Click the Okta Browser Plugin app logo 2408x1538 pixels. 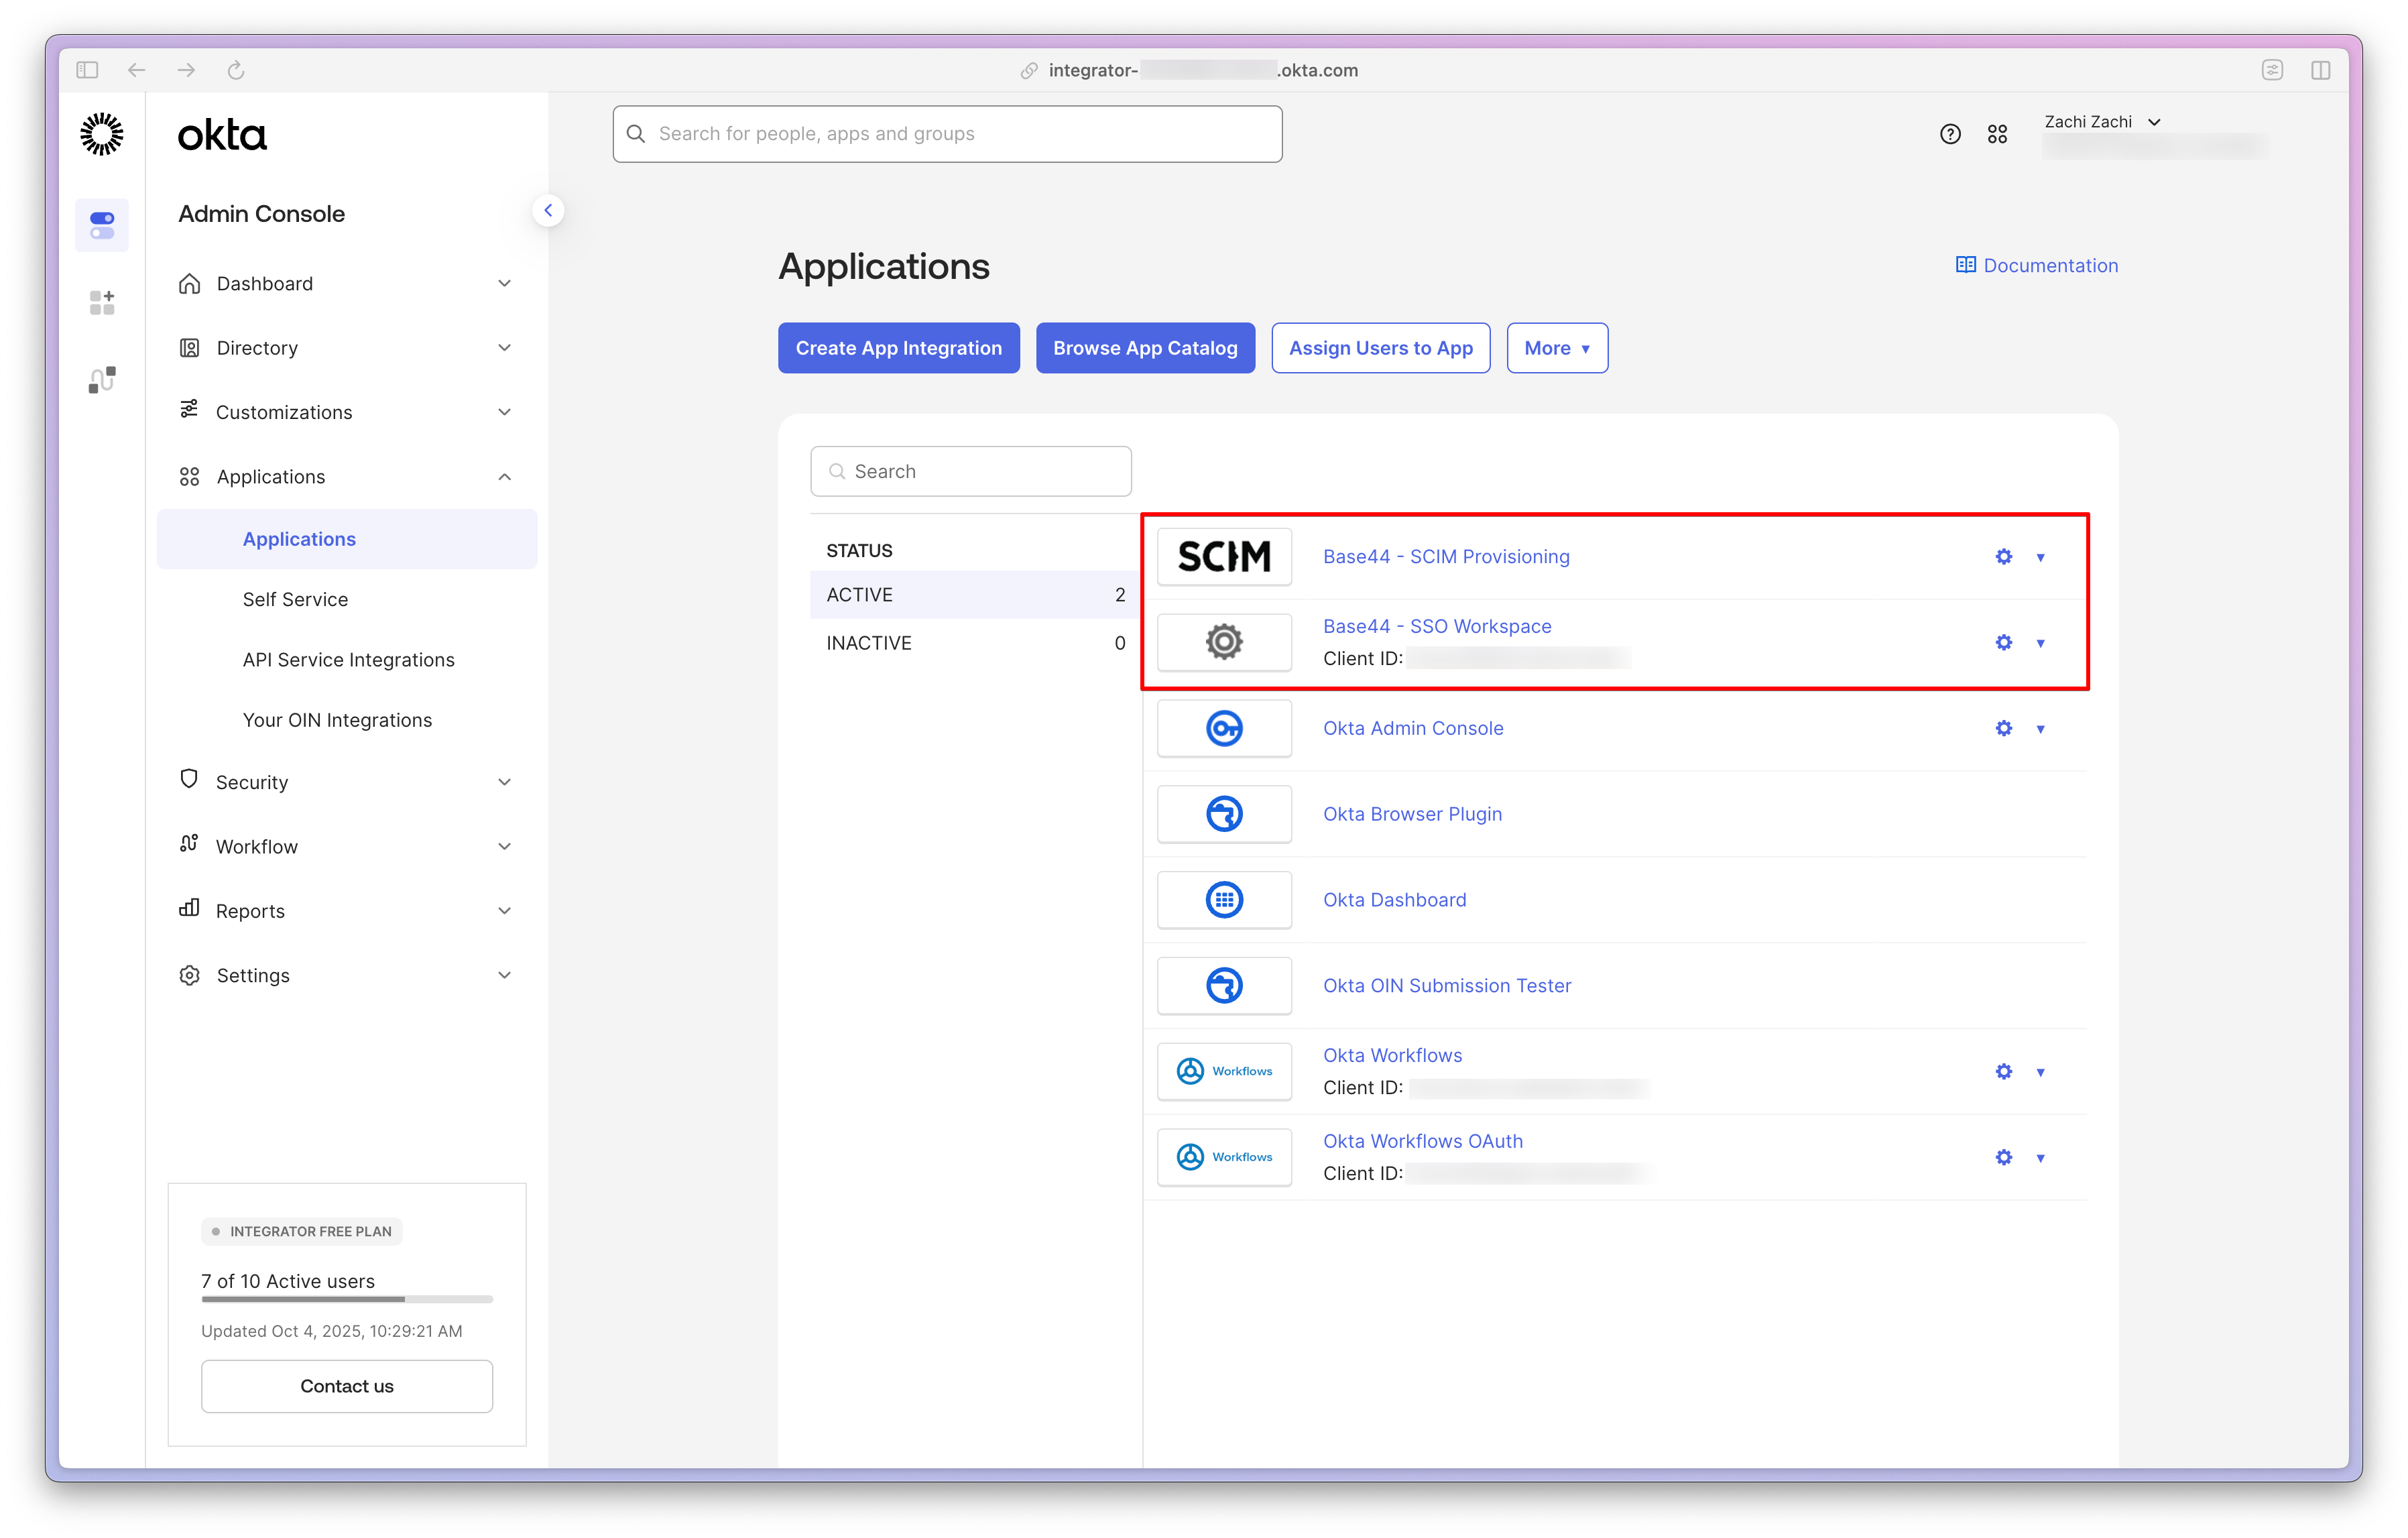(1224, 814)
